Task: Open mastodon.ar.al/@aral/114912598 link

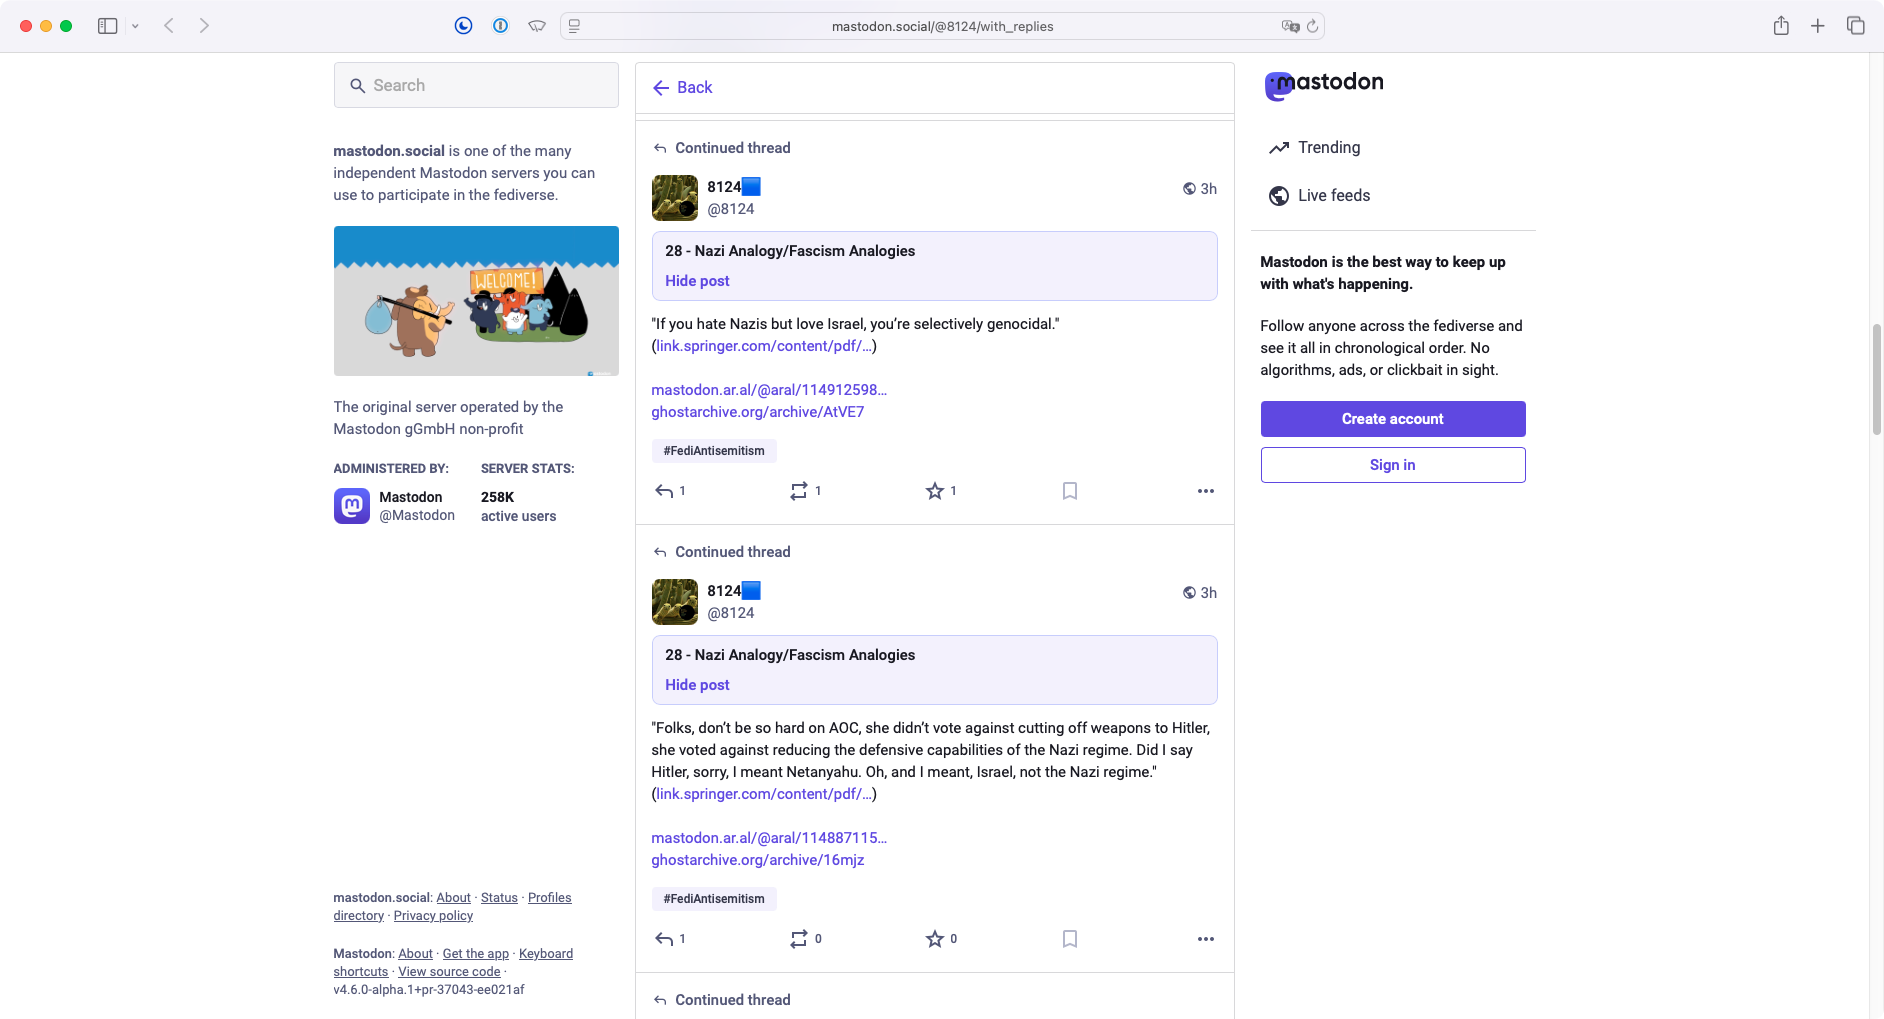Action: coord(769,390)
